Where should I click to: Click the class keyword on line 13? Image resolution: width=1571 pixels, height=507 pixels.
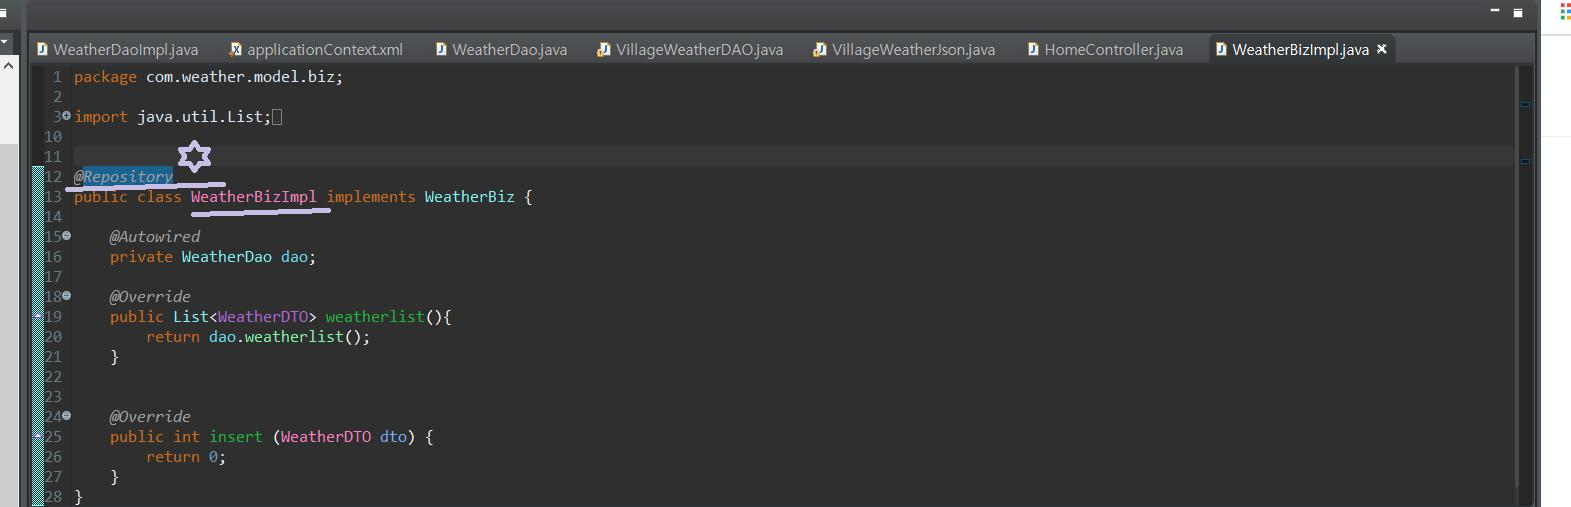159,197
